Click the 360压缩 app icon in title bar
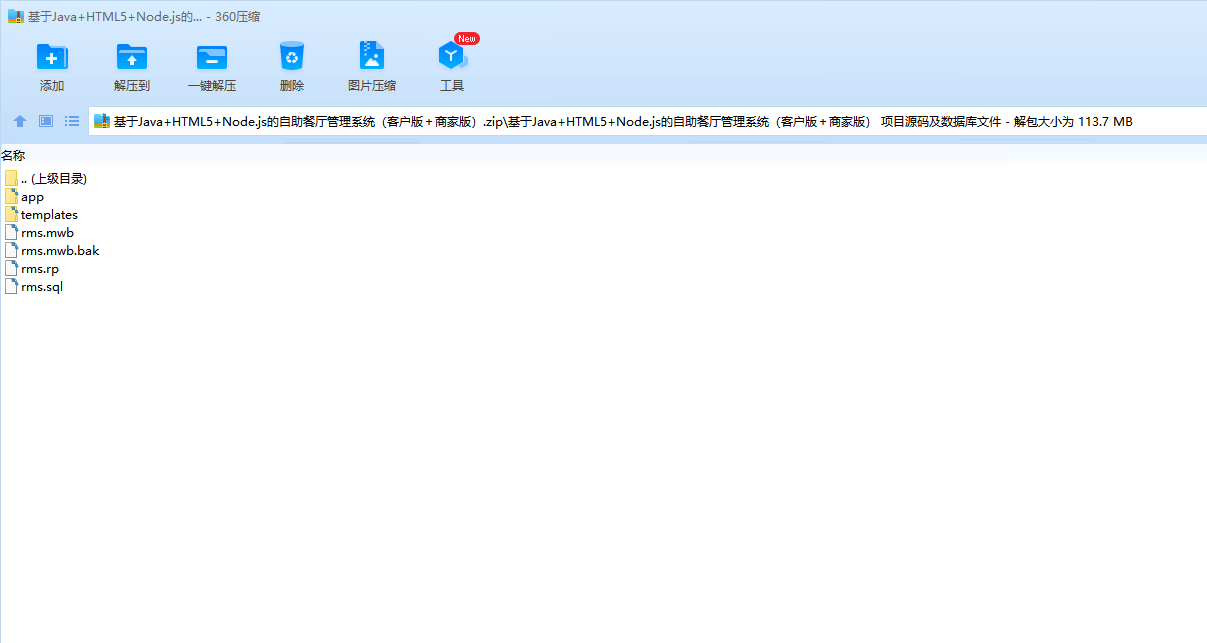The height and width of the screenshot is (643, 1207). point(16,16)
